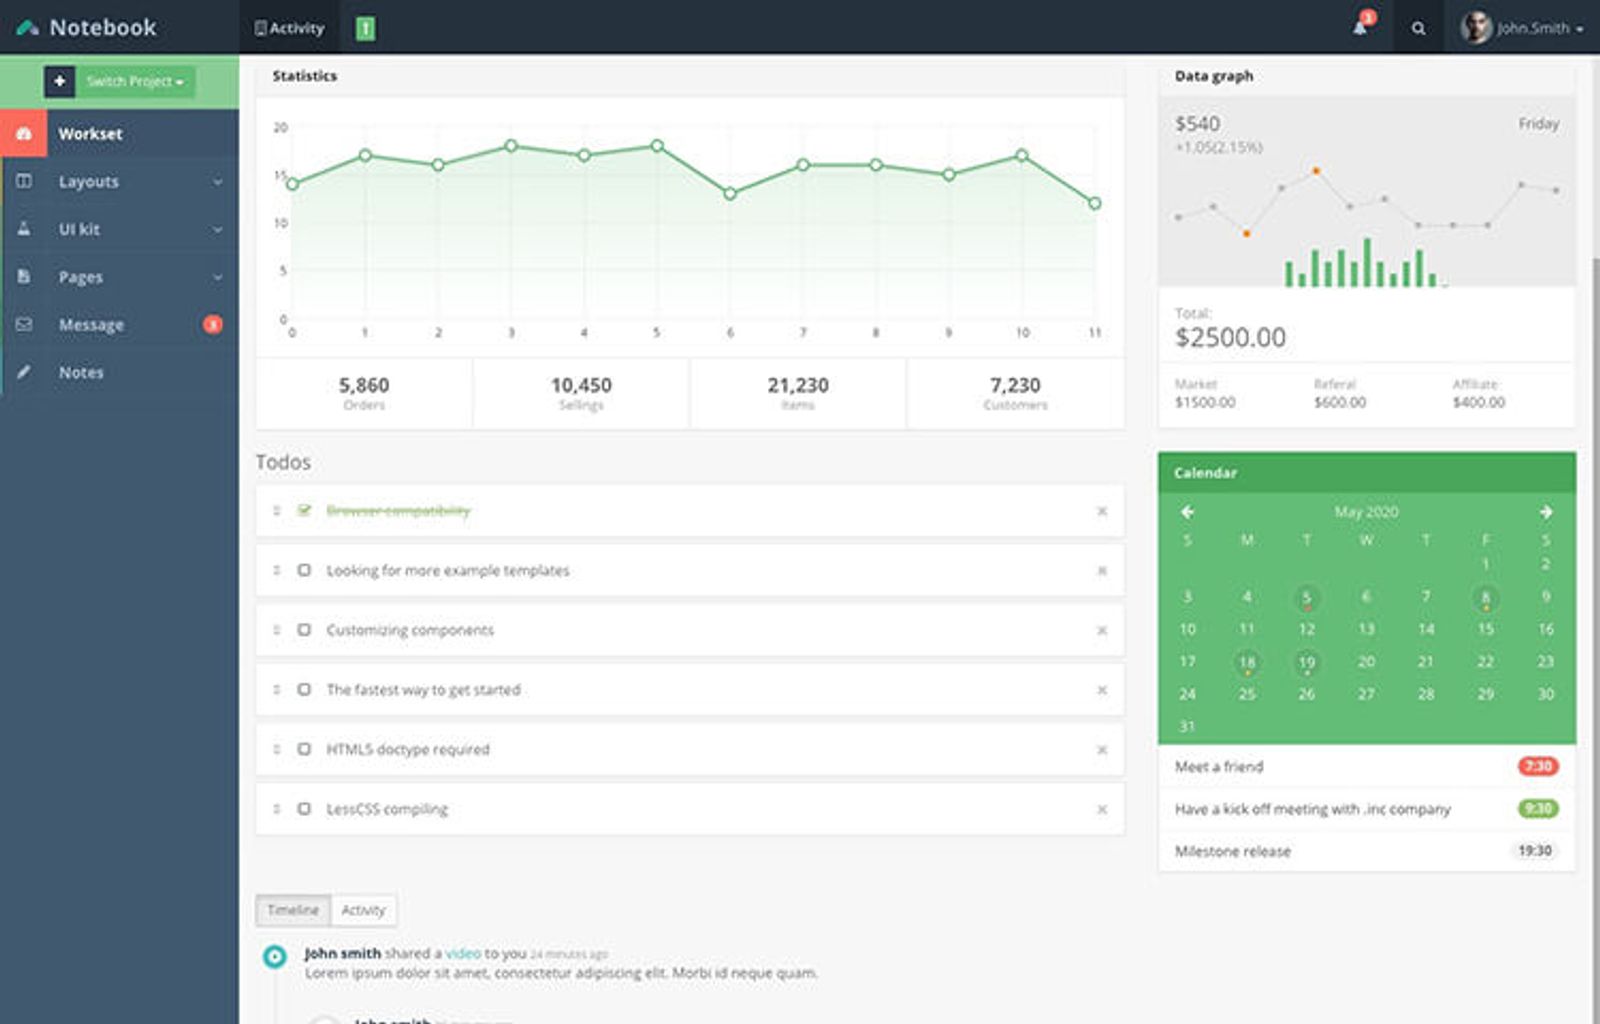The width and height of the screenshot is (1600, 1024).
Task: Open the video link in timeline
Action: (463, 953)
